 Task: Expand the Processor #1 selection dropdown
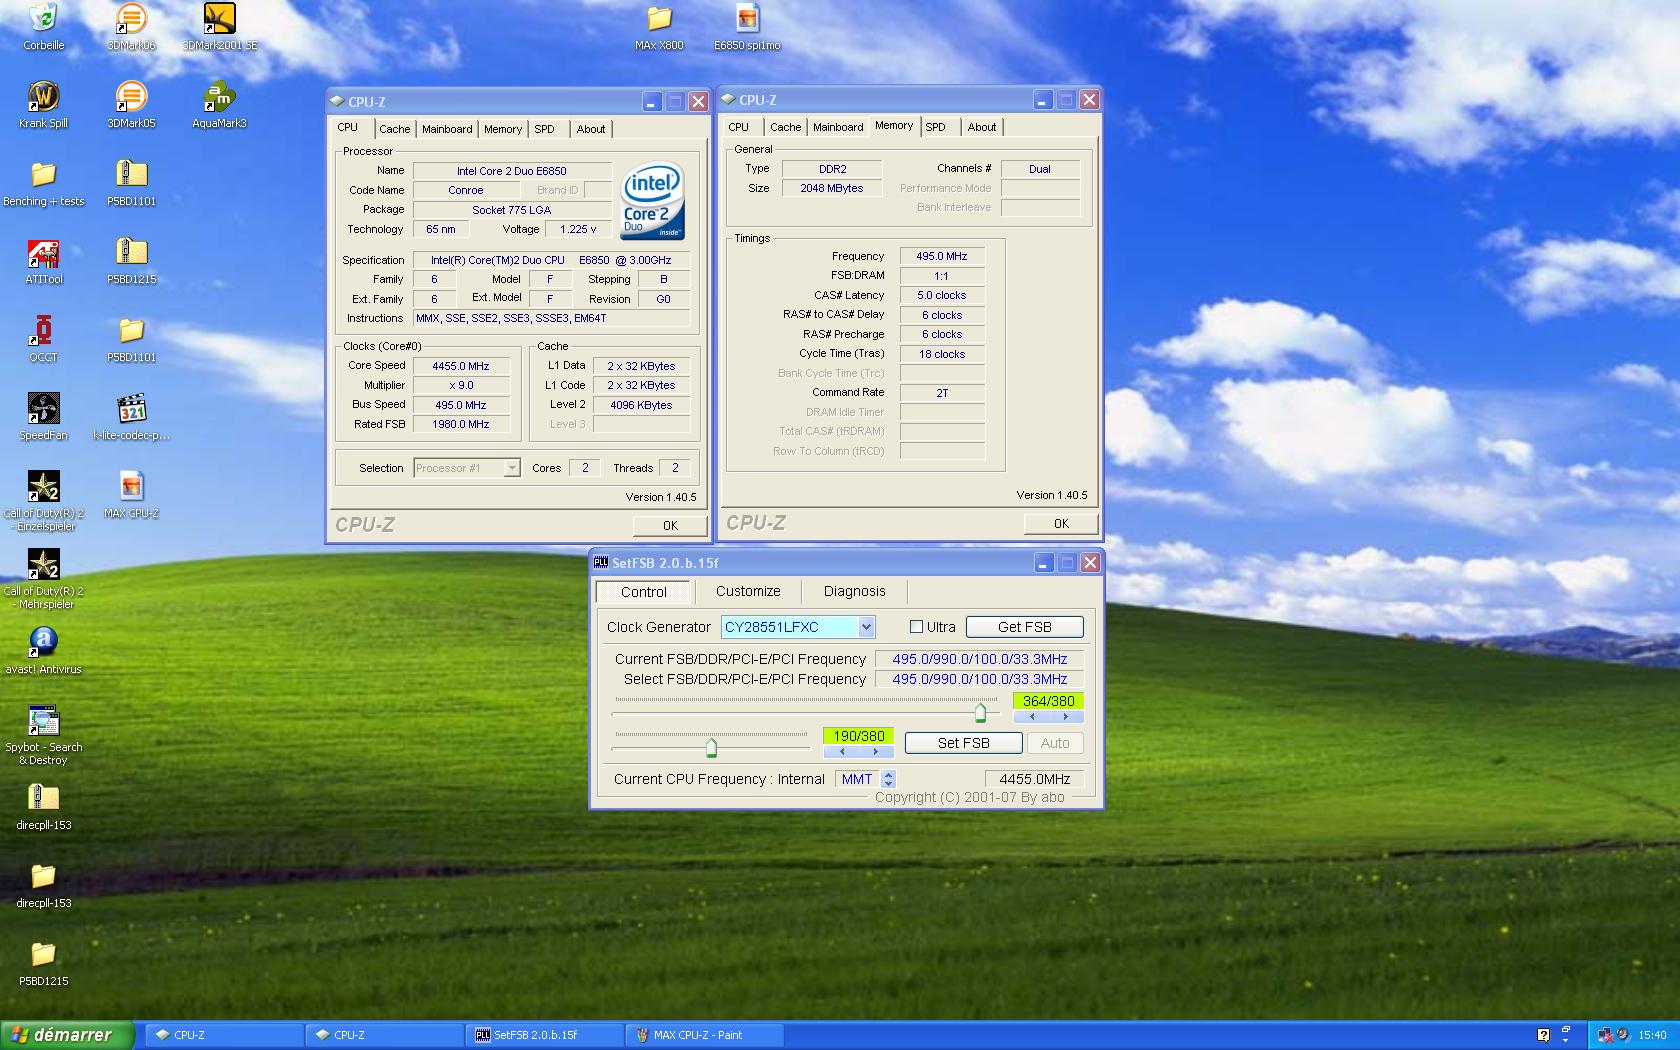[x=512, y=468]
